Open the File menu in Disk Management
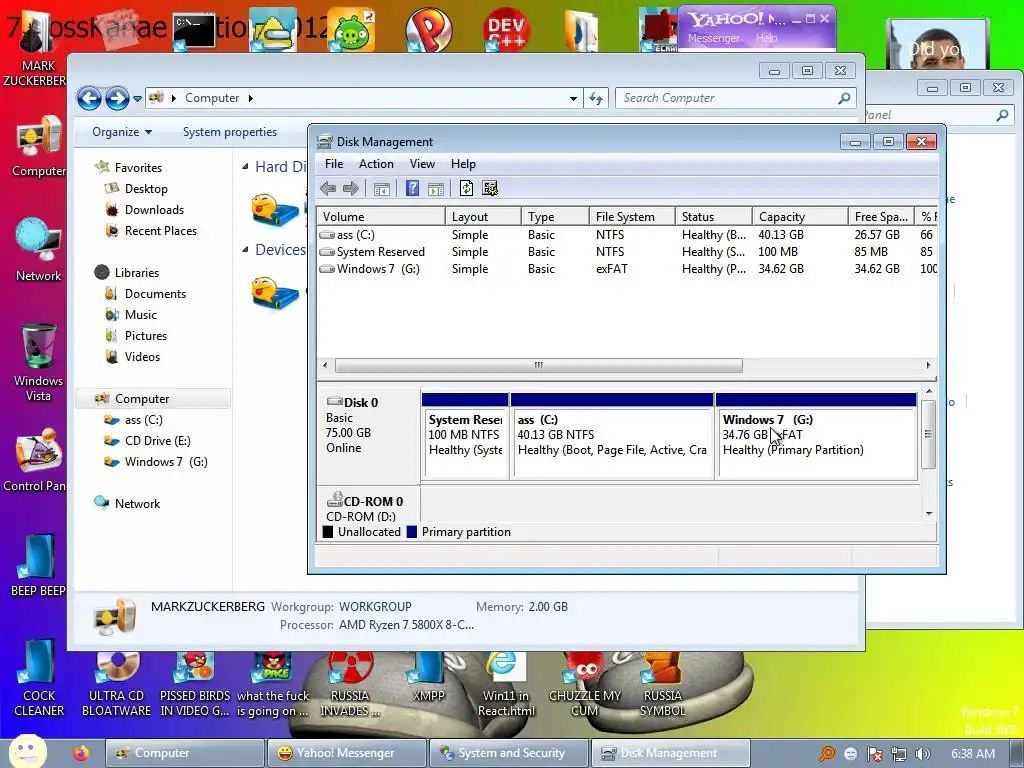Image resolution: width=1024 pixels, height=768 pixels. pos(334,164)
